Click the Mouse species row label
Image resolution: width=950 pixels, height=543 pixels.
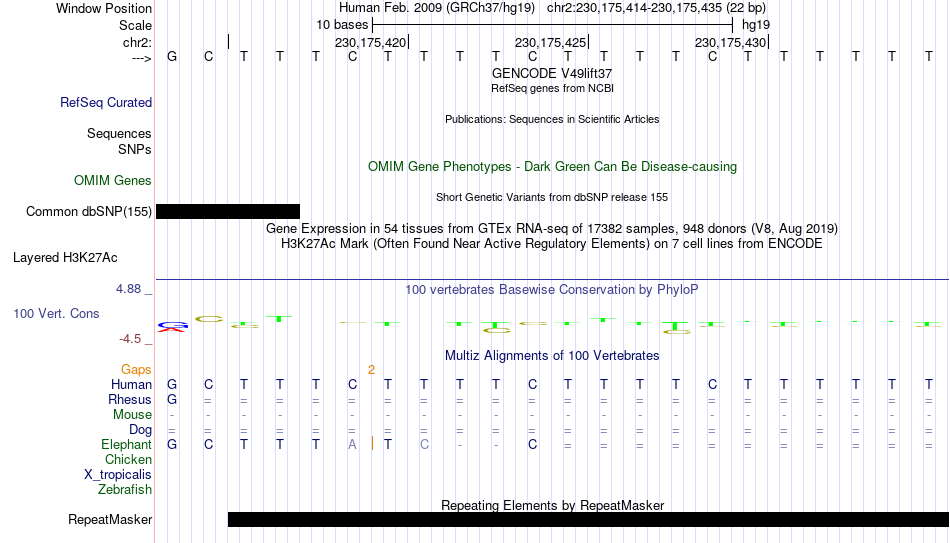click(132, 415)
